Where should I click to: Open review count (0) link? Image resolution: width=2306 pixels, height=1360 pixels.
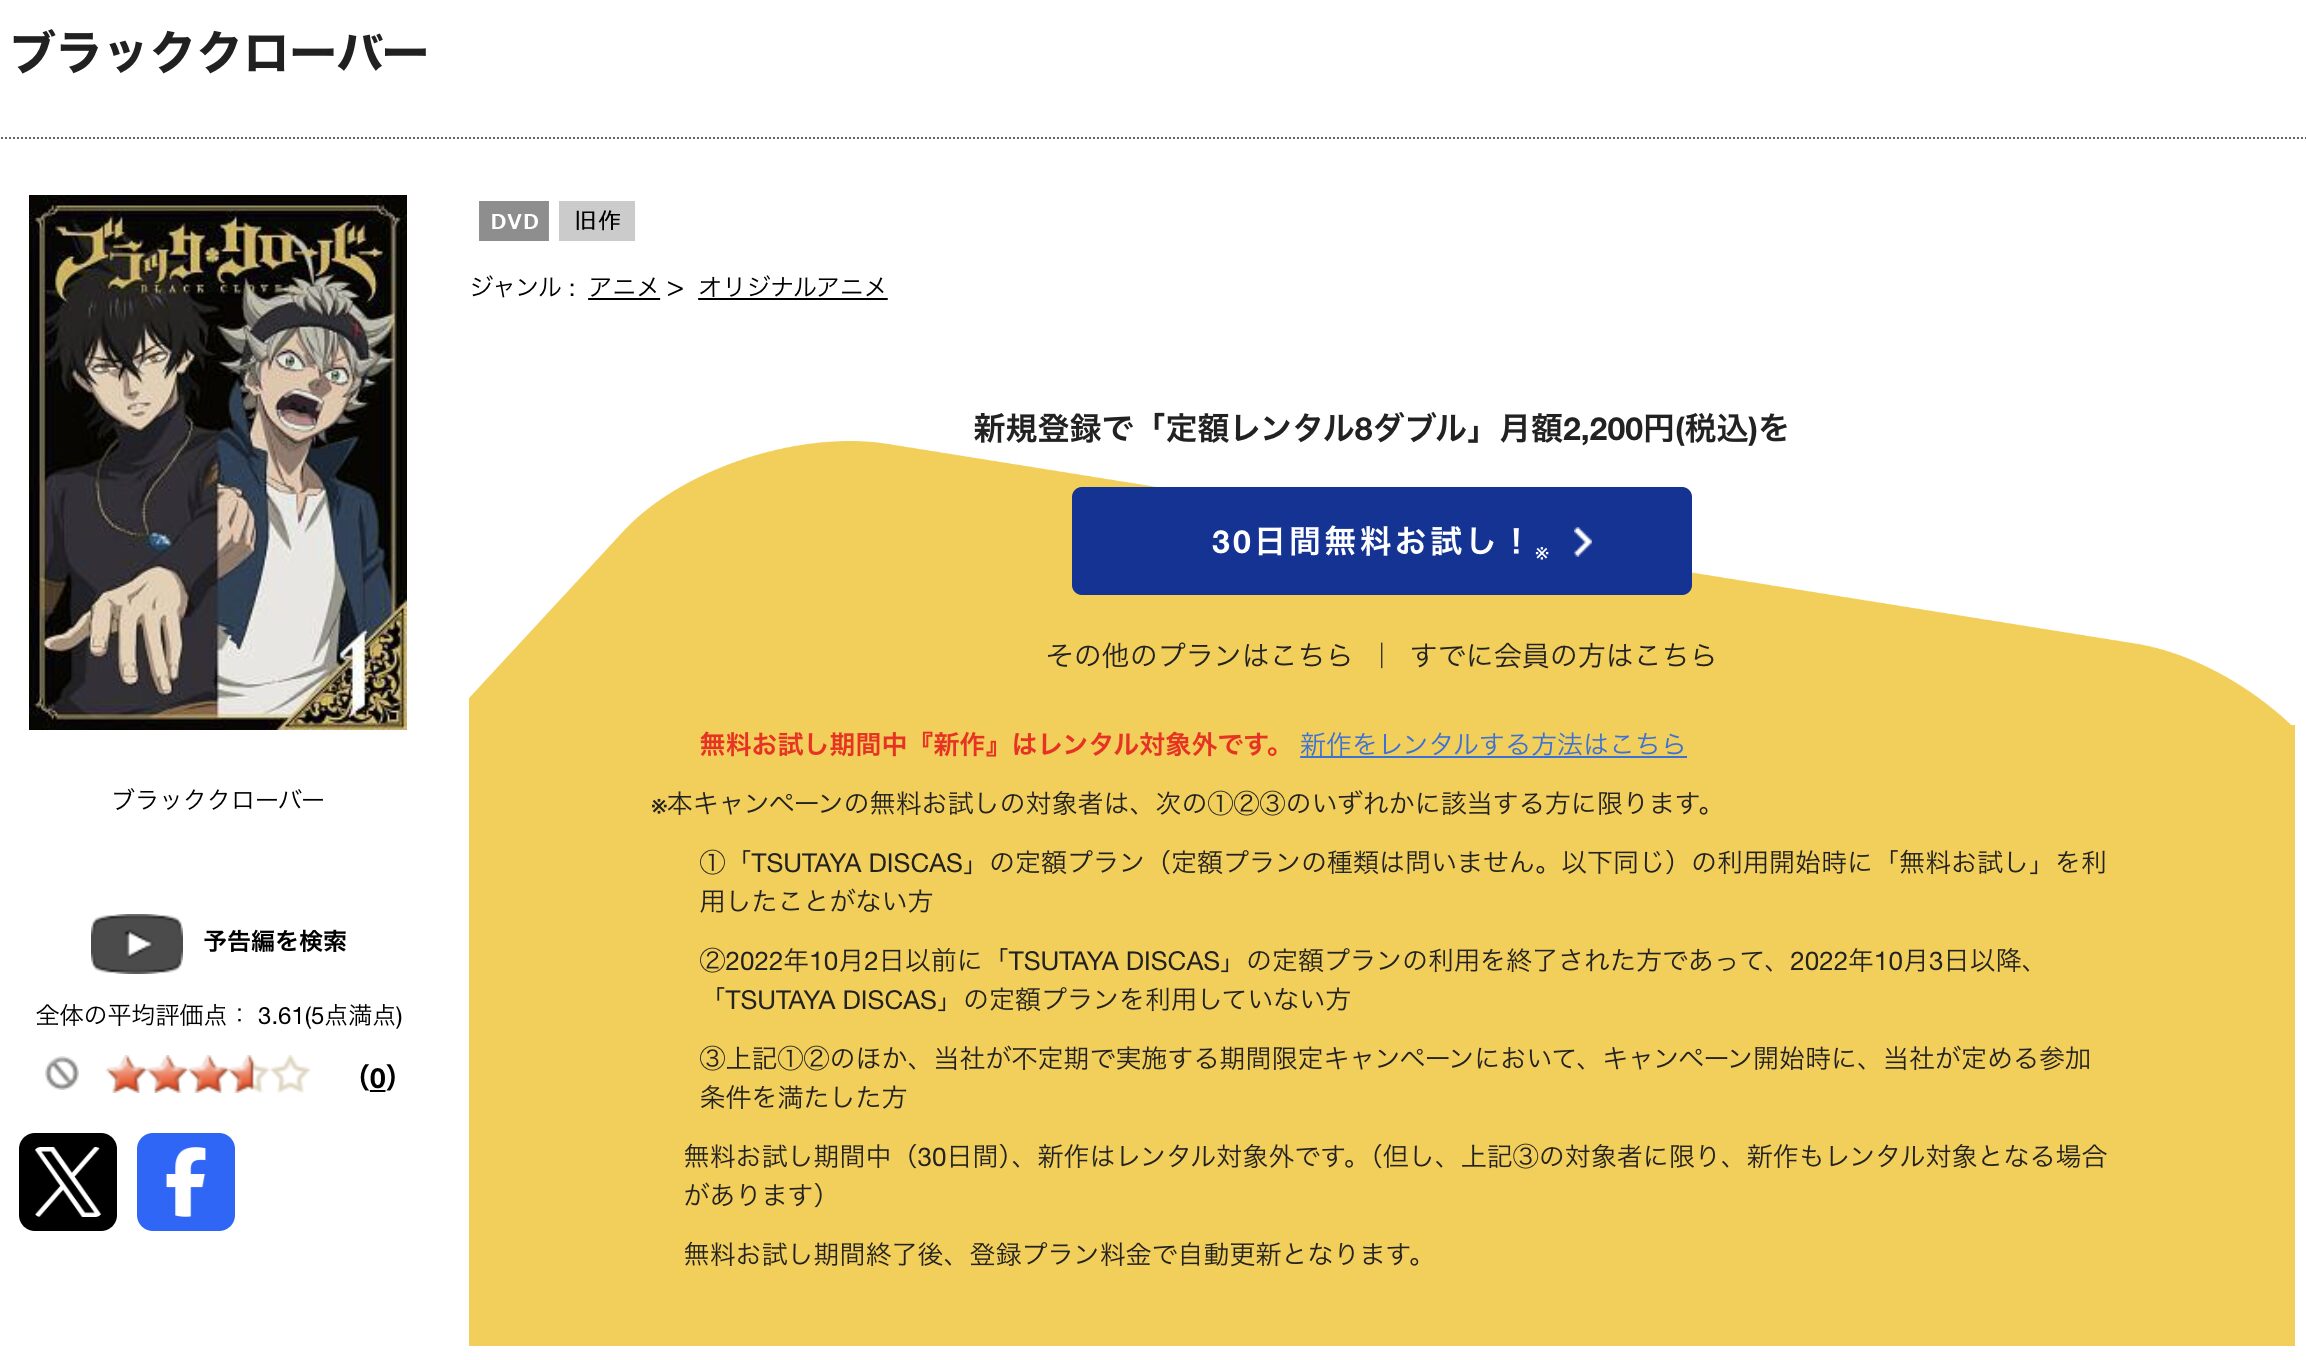coord(377,1077)
